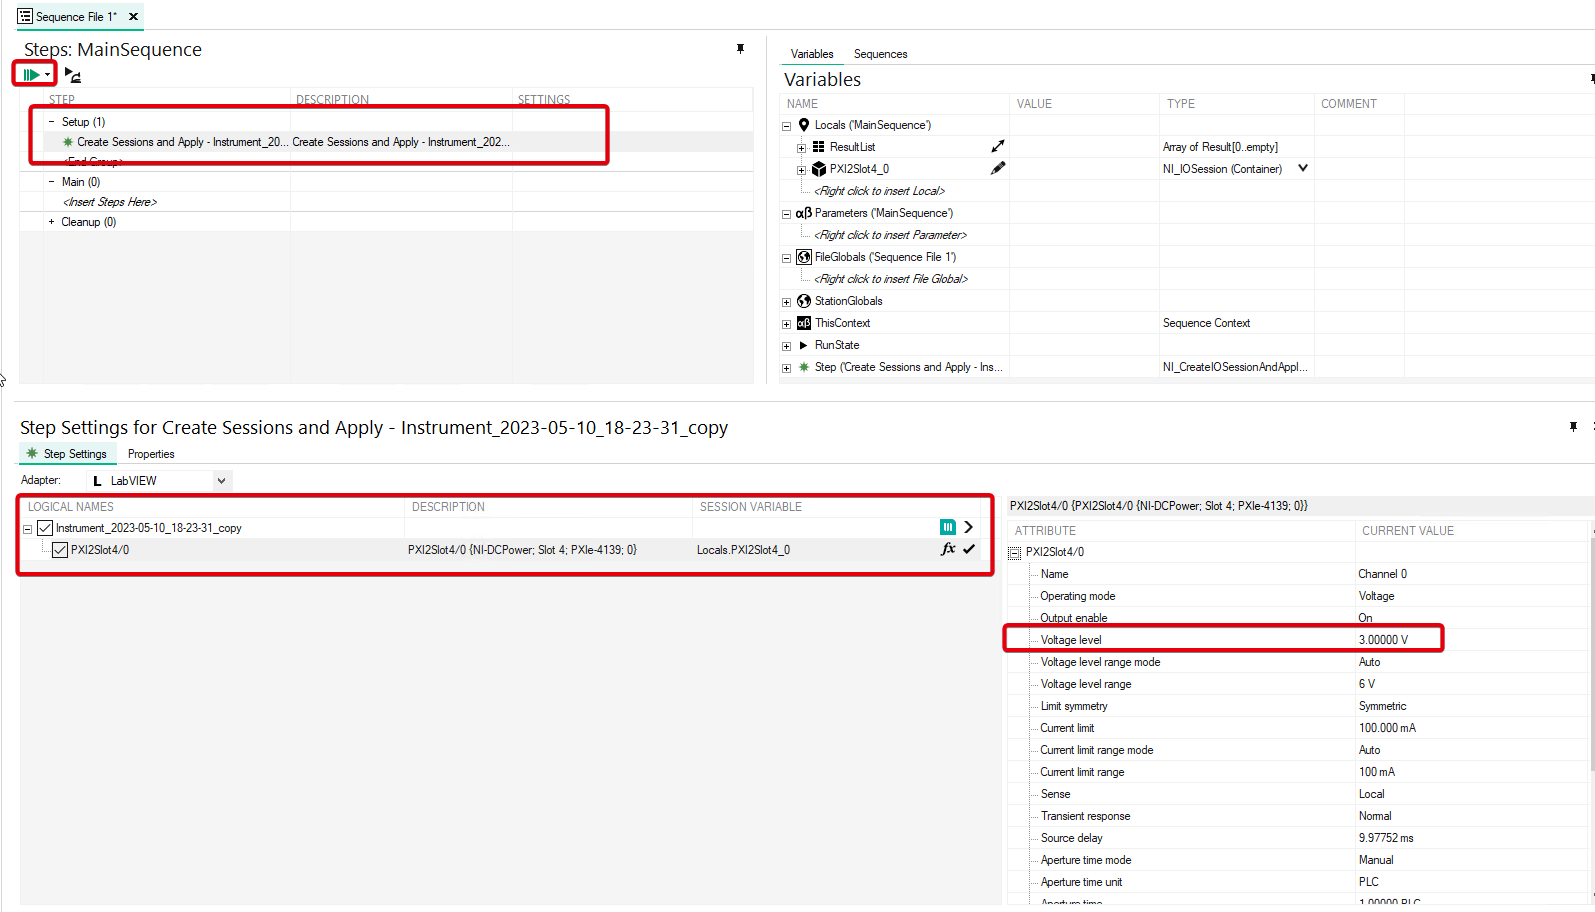Select the Current limit 100.000 mA value

pyautogui.click(x=1387, y=728)
